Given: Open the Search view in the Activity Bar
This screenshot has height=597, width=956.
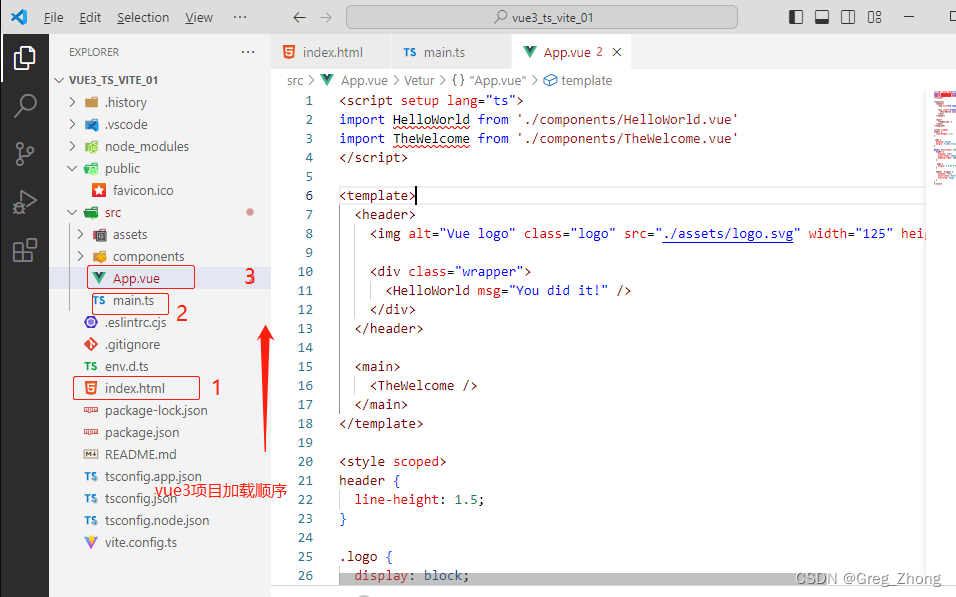Looking at the screenshot, I should 25,103.
